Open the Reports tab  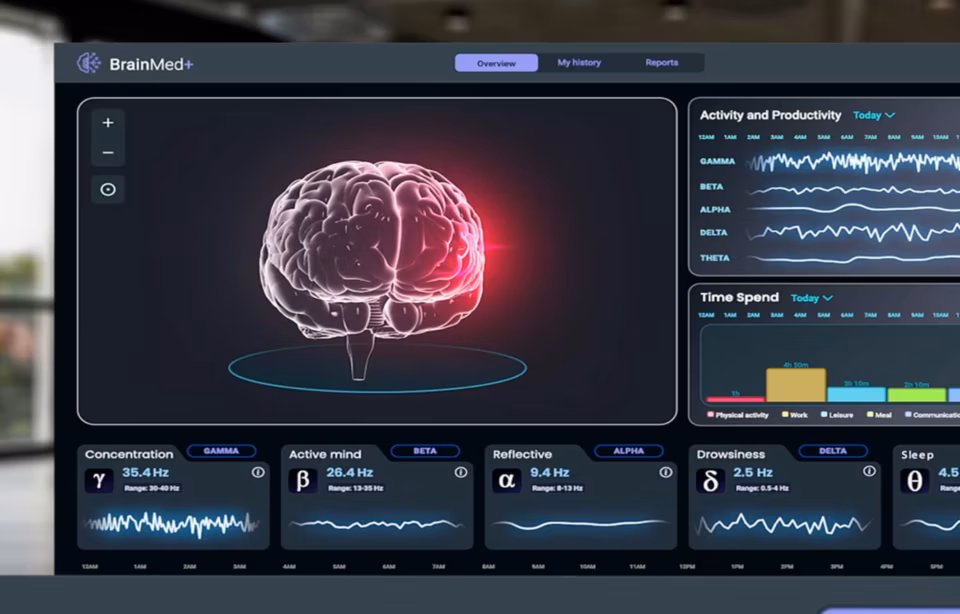[x=662, y=62]
